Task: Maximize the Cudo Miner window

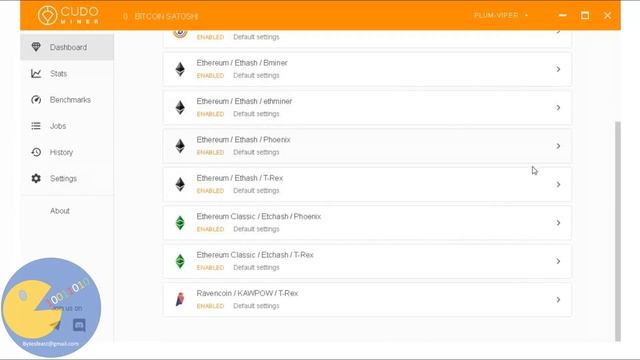Action: coord(585,16)
